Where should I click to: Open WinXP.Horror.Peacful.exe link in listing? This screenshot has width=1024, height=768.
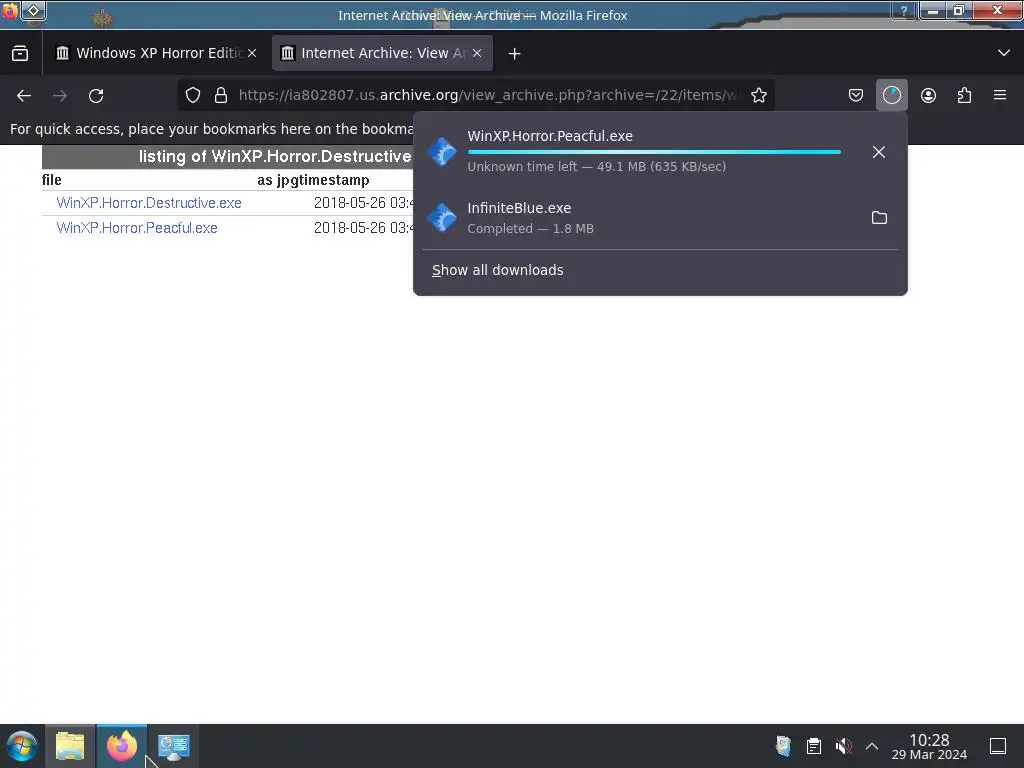click(x=137, y=228)
